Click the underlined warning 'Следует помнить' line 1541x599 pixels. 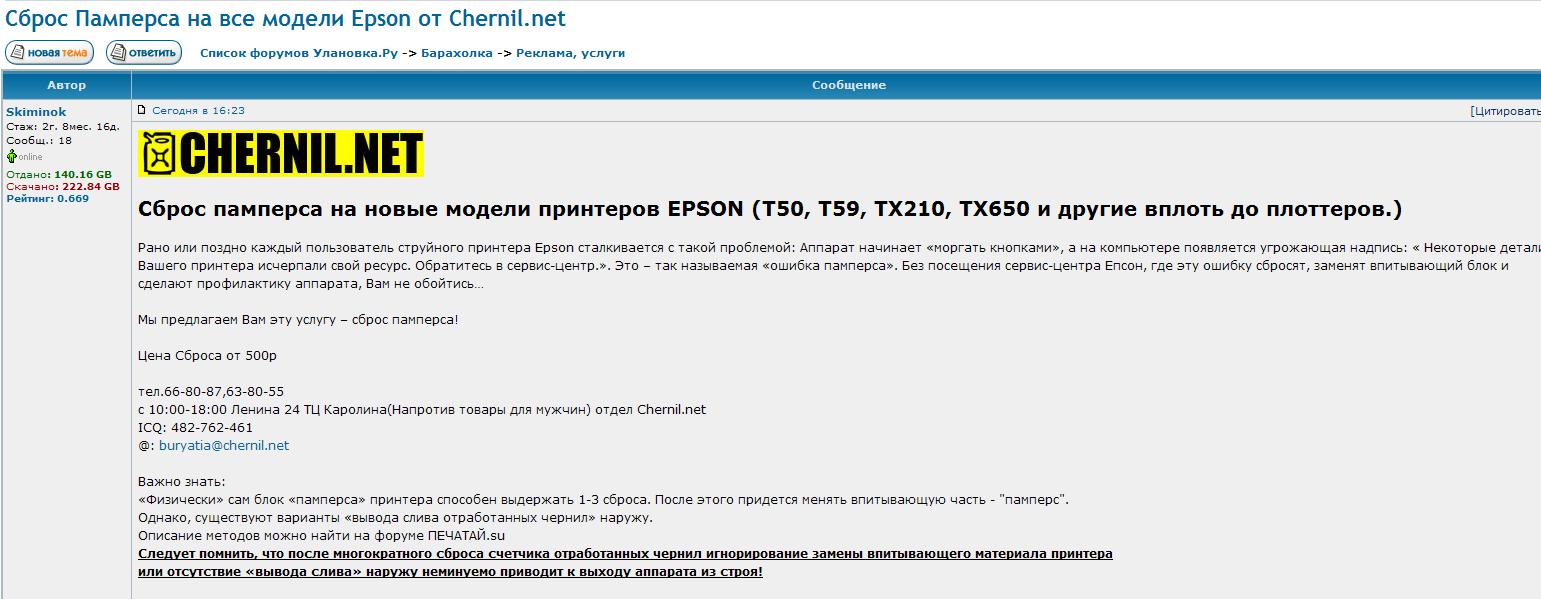pos(625,553)
